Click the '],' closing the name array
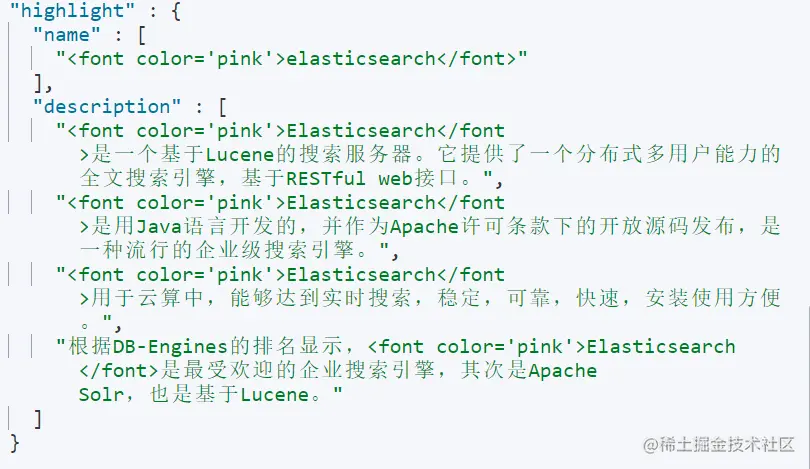Viewport: 810px width, 469px height. click(x=43, y=83)
